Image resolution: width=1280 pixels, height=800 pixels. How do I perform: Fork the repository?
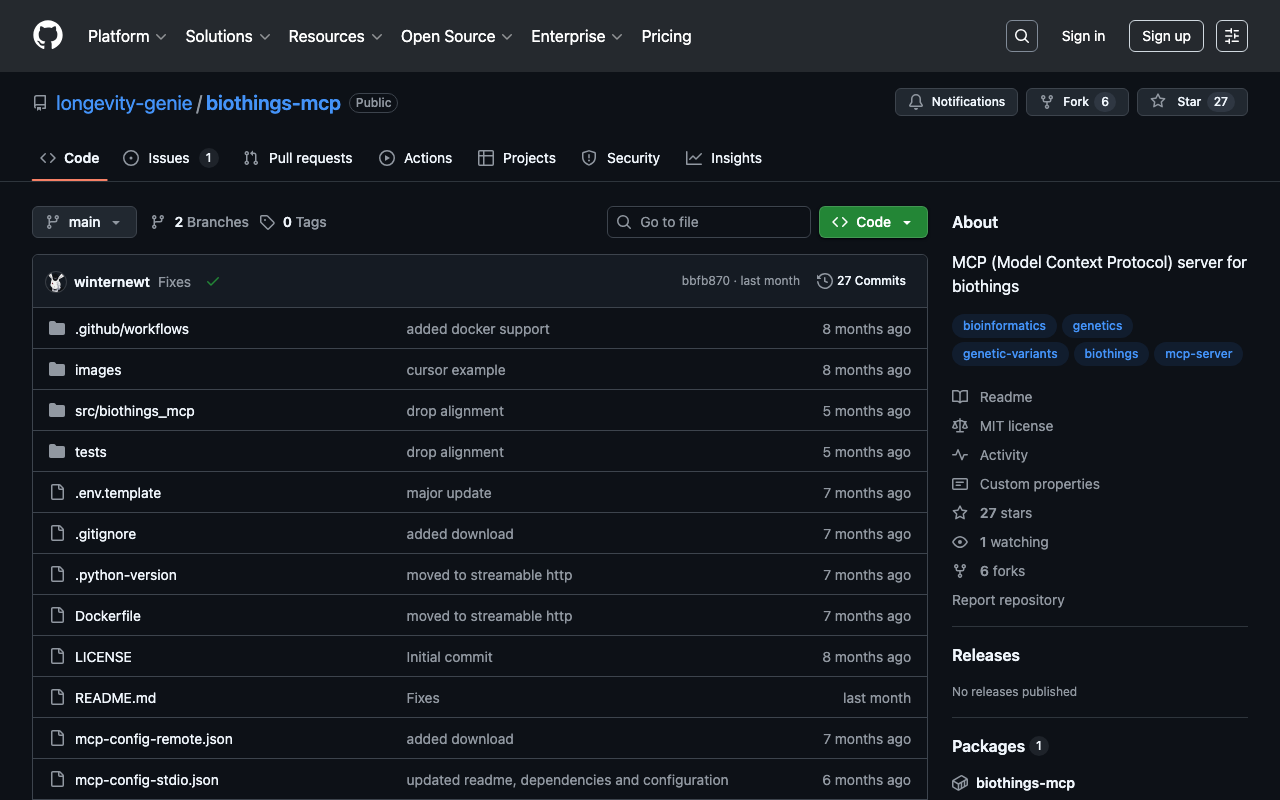coord(1076,102)
